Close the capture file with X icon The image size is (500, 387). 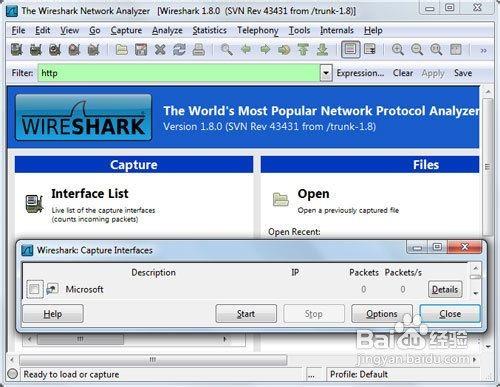click(160, 50)
